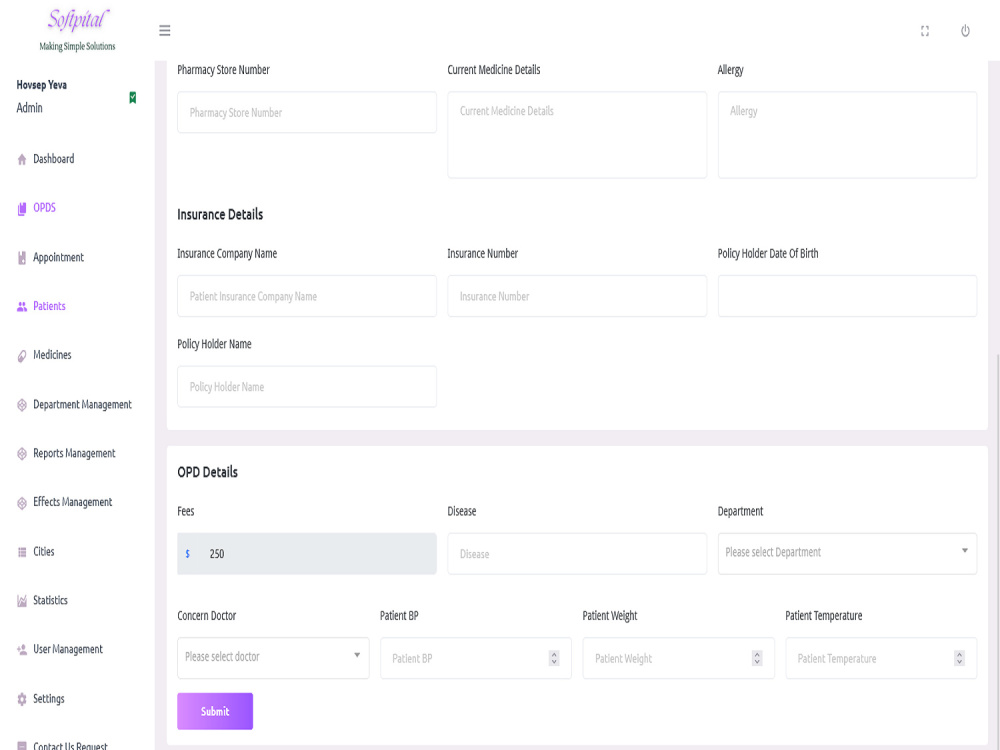Focus the Disease input field
The image size is (1000, 750).
[577, 554]
